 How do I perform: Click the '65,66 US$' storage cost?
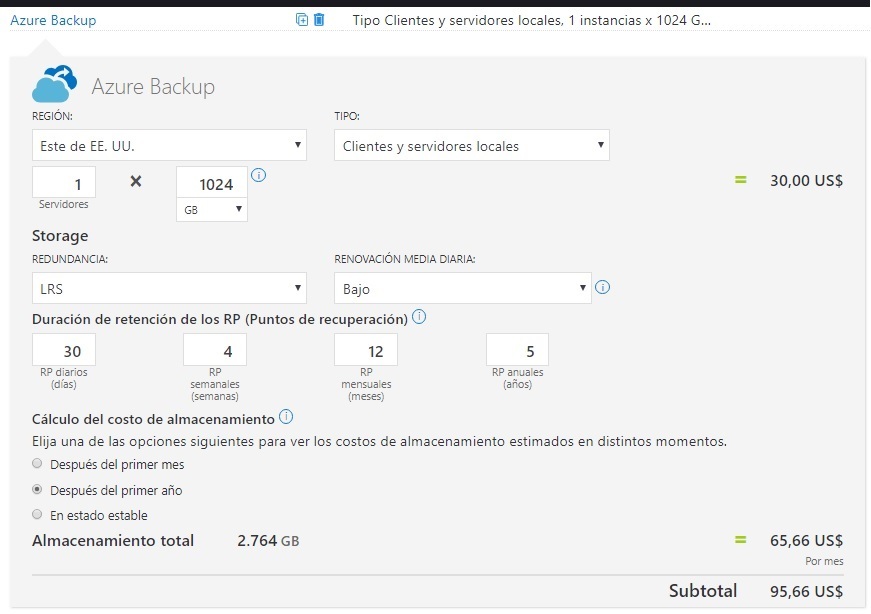coord(806,540)
